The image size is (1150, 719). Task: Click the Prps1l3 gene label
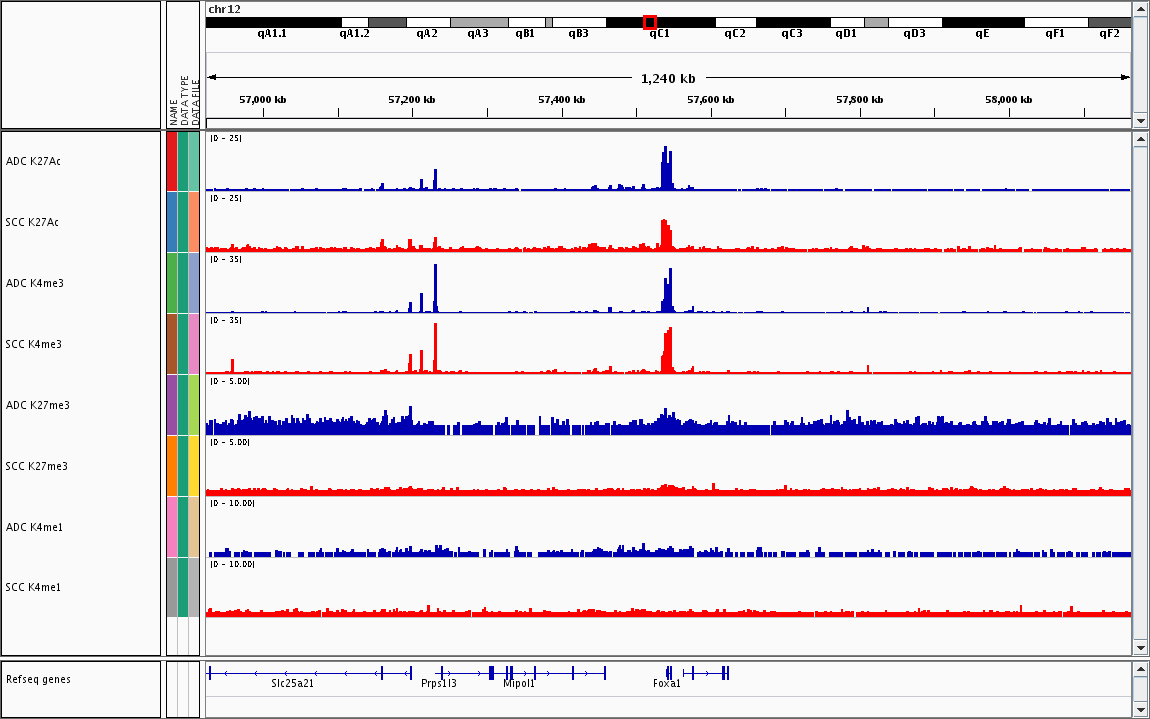click(439, 684)
